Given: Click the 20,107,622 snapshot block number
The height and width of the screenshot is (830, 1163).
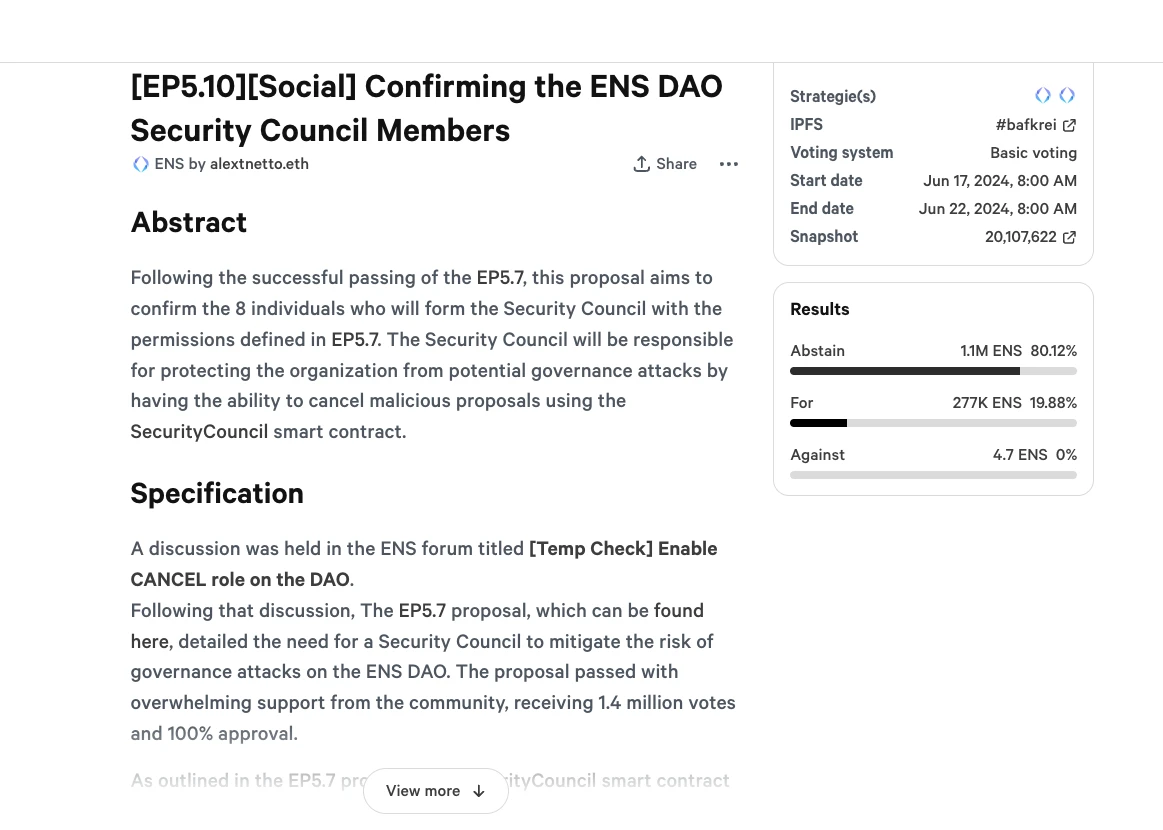Looking at the screenshot, I should (1021, 237).
